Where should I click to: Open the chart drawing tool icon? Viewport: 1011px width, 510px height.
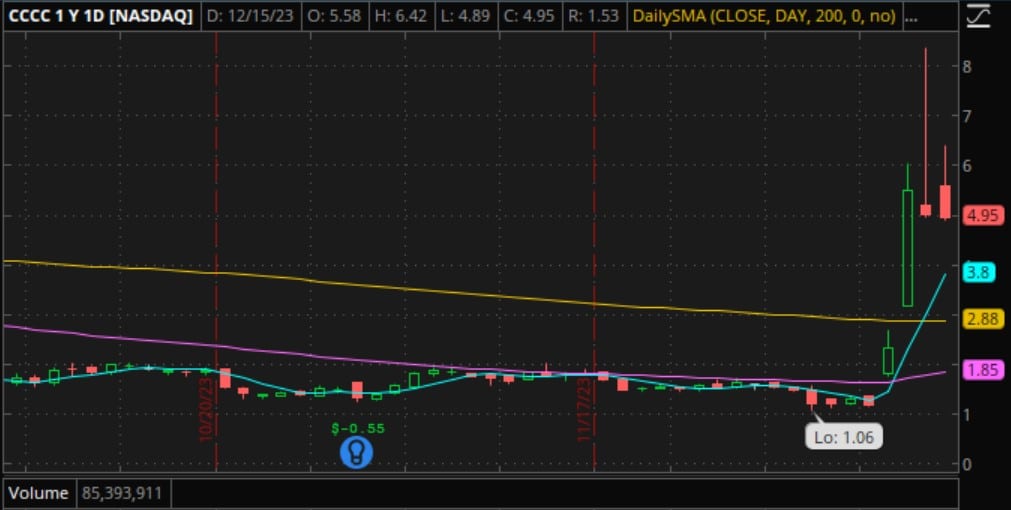point(978,15)
